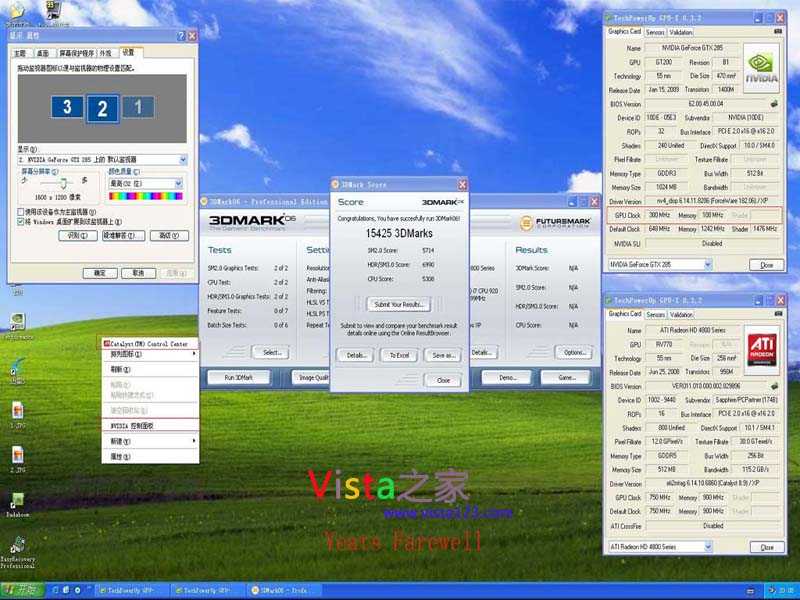
Task: Click the BIOS save chip icon in NVIDIA GPU-Z
Action: (774, 104)
